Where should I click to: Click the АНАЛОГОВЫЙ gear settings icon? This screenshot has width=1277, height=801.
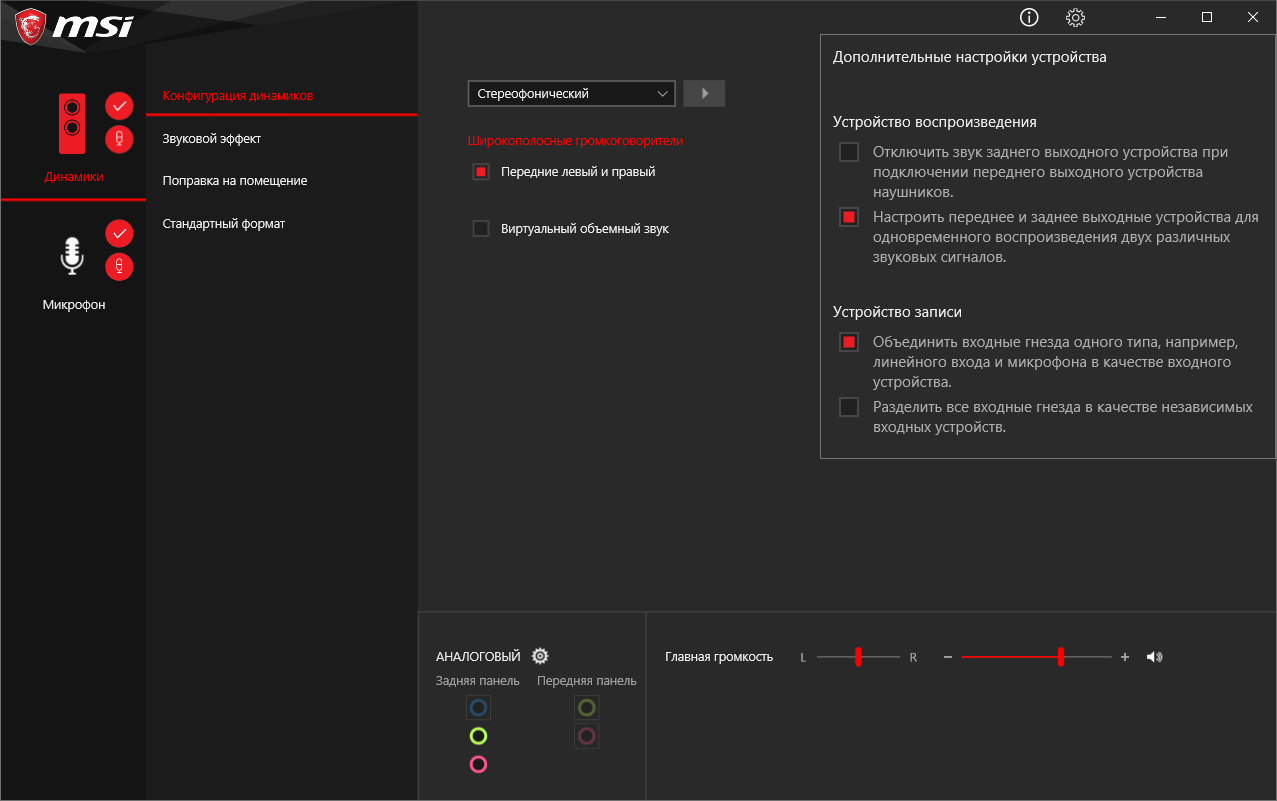pyautogui.click(x=540, y=656)
